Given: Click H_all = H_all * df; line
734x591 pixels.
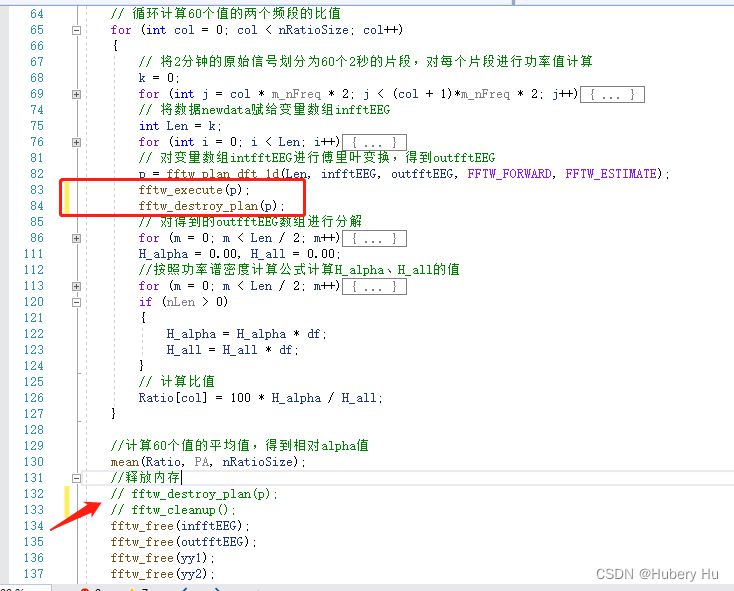Looking at the screenshot, I should click(x=232, y=350).
